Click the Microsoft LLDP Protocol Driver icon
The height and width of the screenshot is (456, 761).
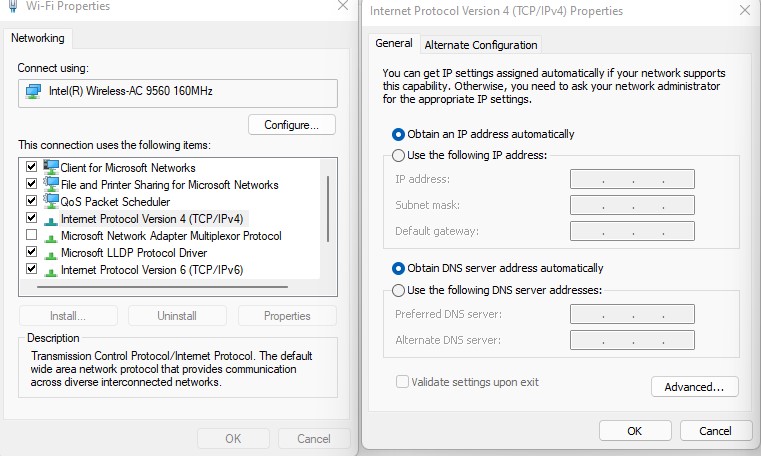point(51,253)
